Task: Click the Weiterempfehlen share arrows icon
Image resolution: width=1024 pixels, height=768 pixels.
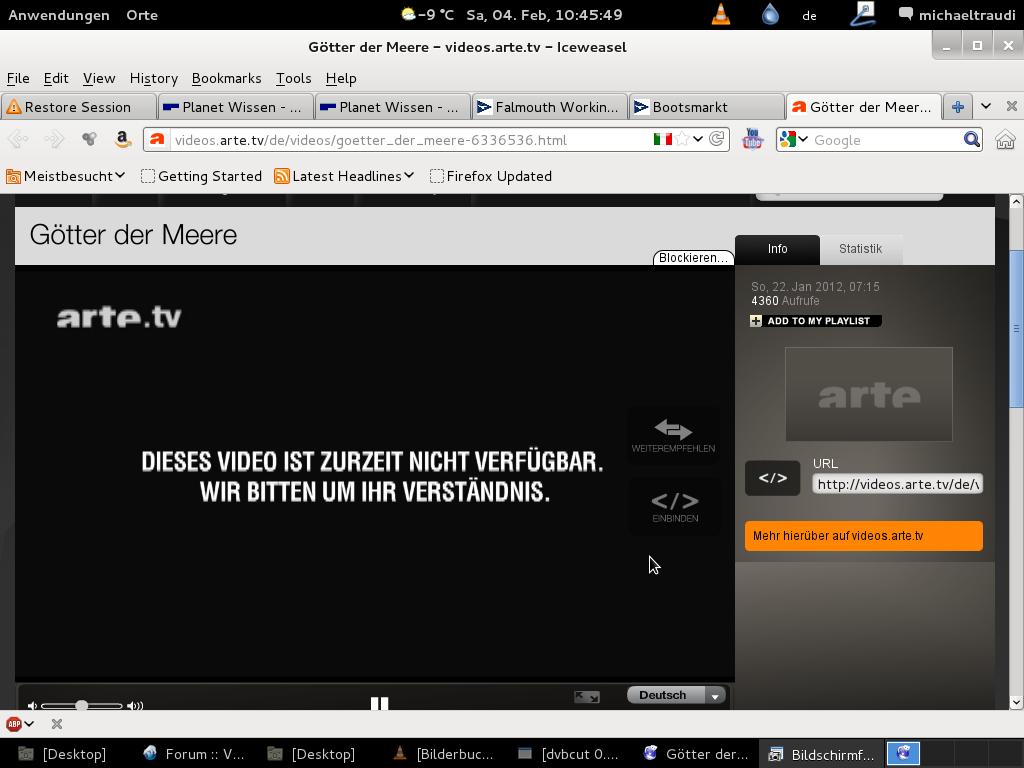Action: click(673, 429)
